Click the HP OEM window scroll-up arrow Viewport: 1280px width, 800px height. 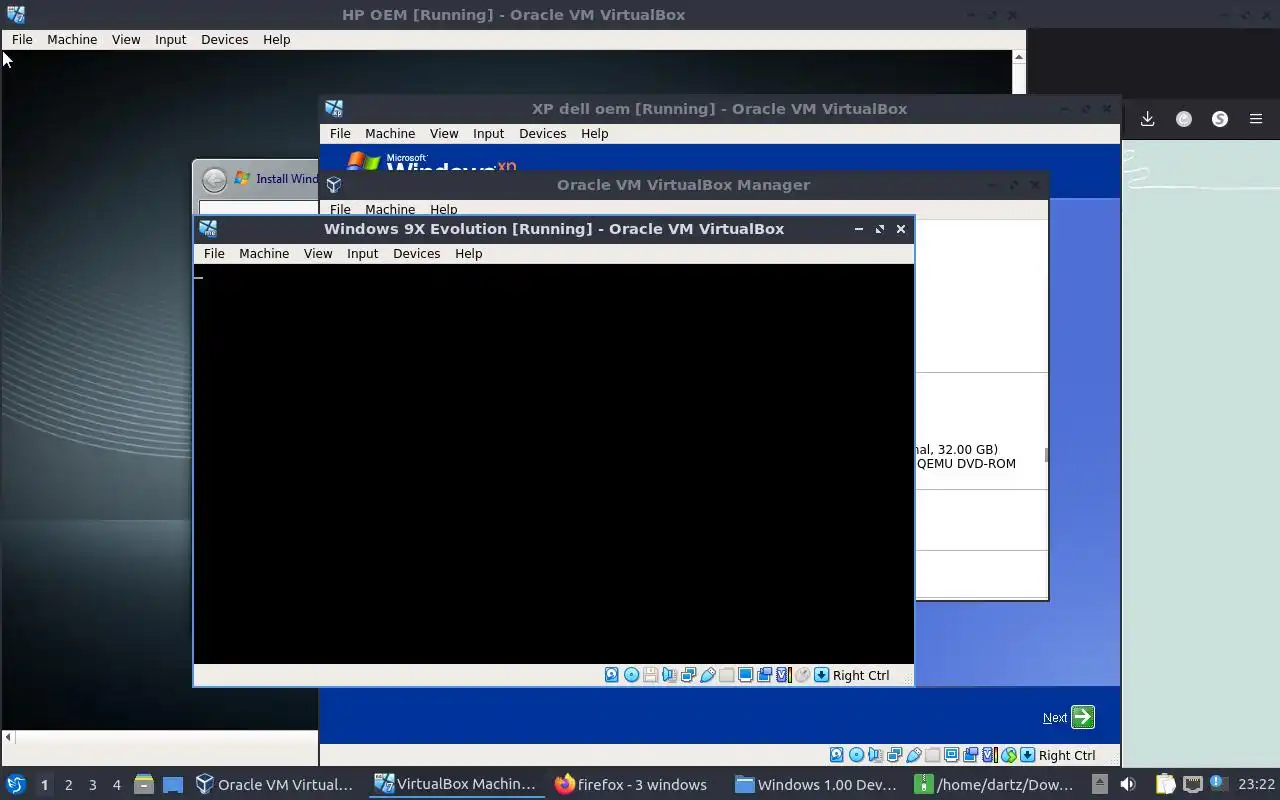[x=1019, y=57]
